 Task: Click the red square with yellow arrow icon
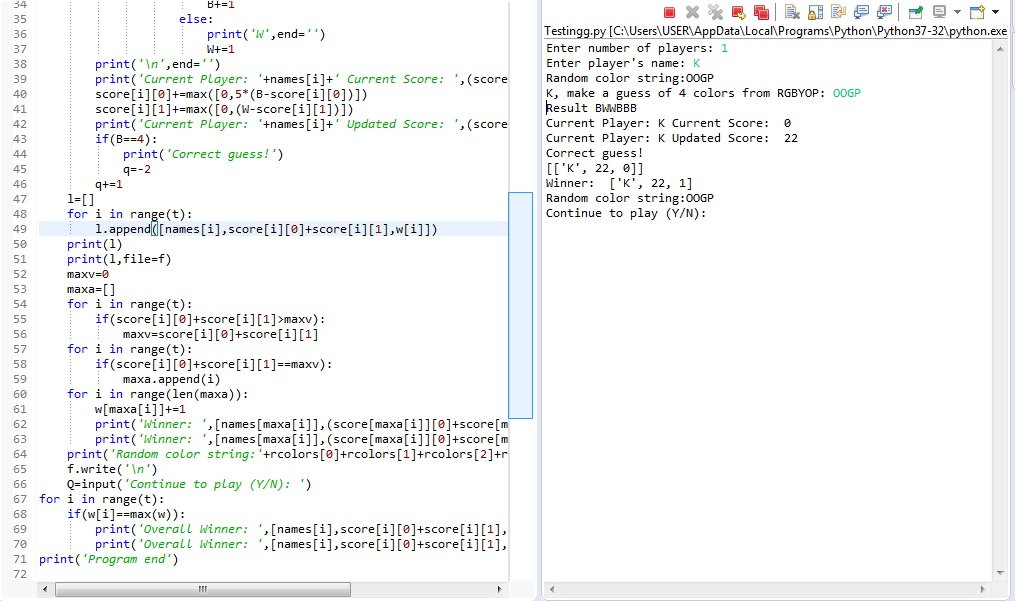tap(740, 12)
